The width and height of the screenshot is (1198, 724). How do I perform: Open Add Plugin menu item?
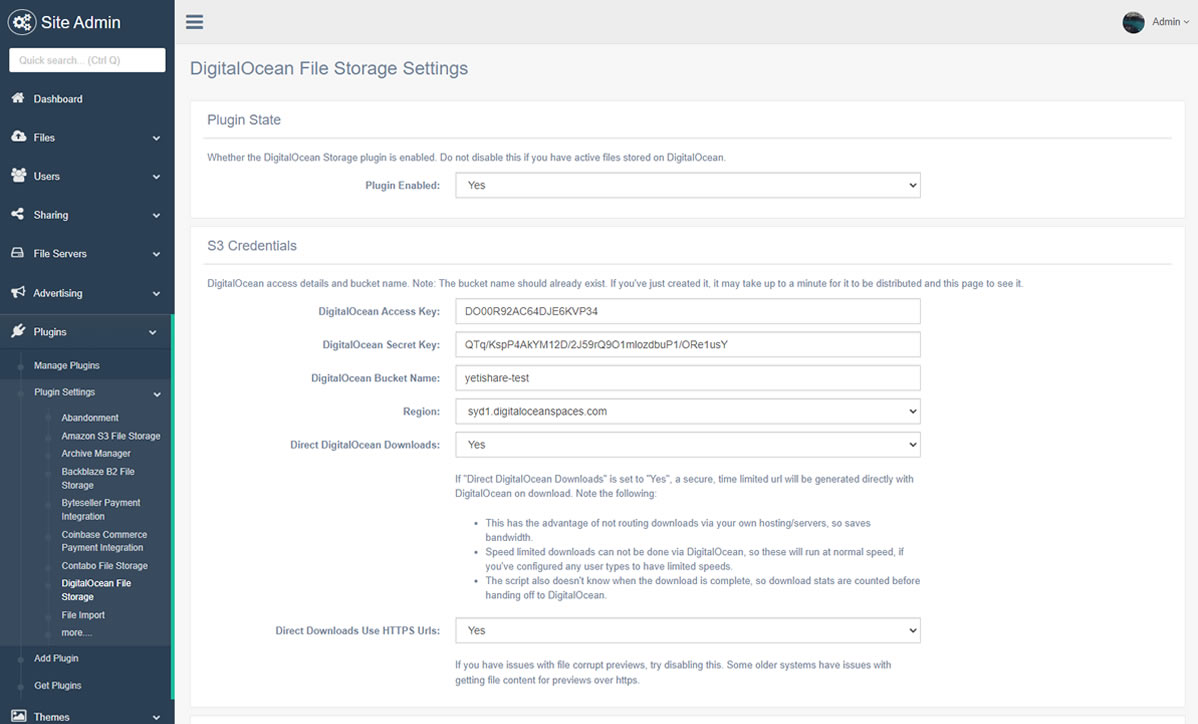(56, 658)
